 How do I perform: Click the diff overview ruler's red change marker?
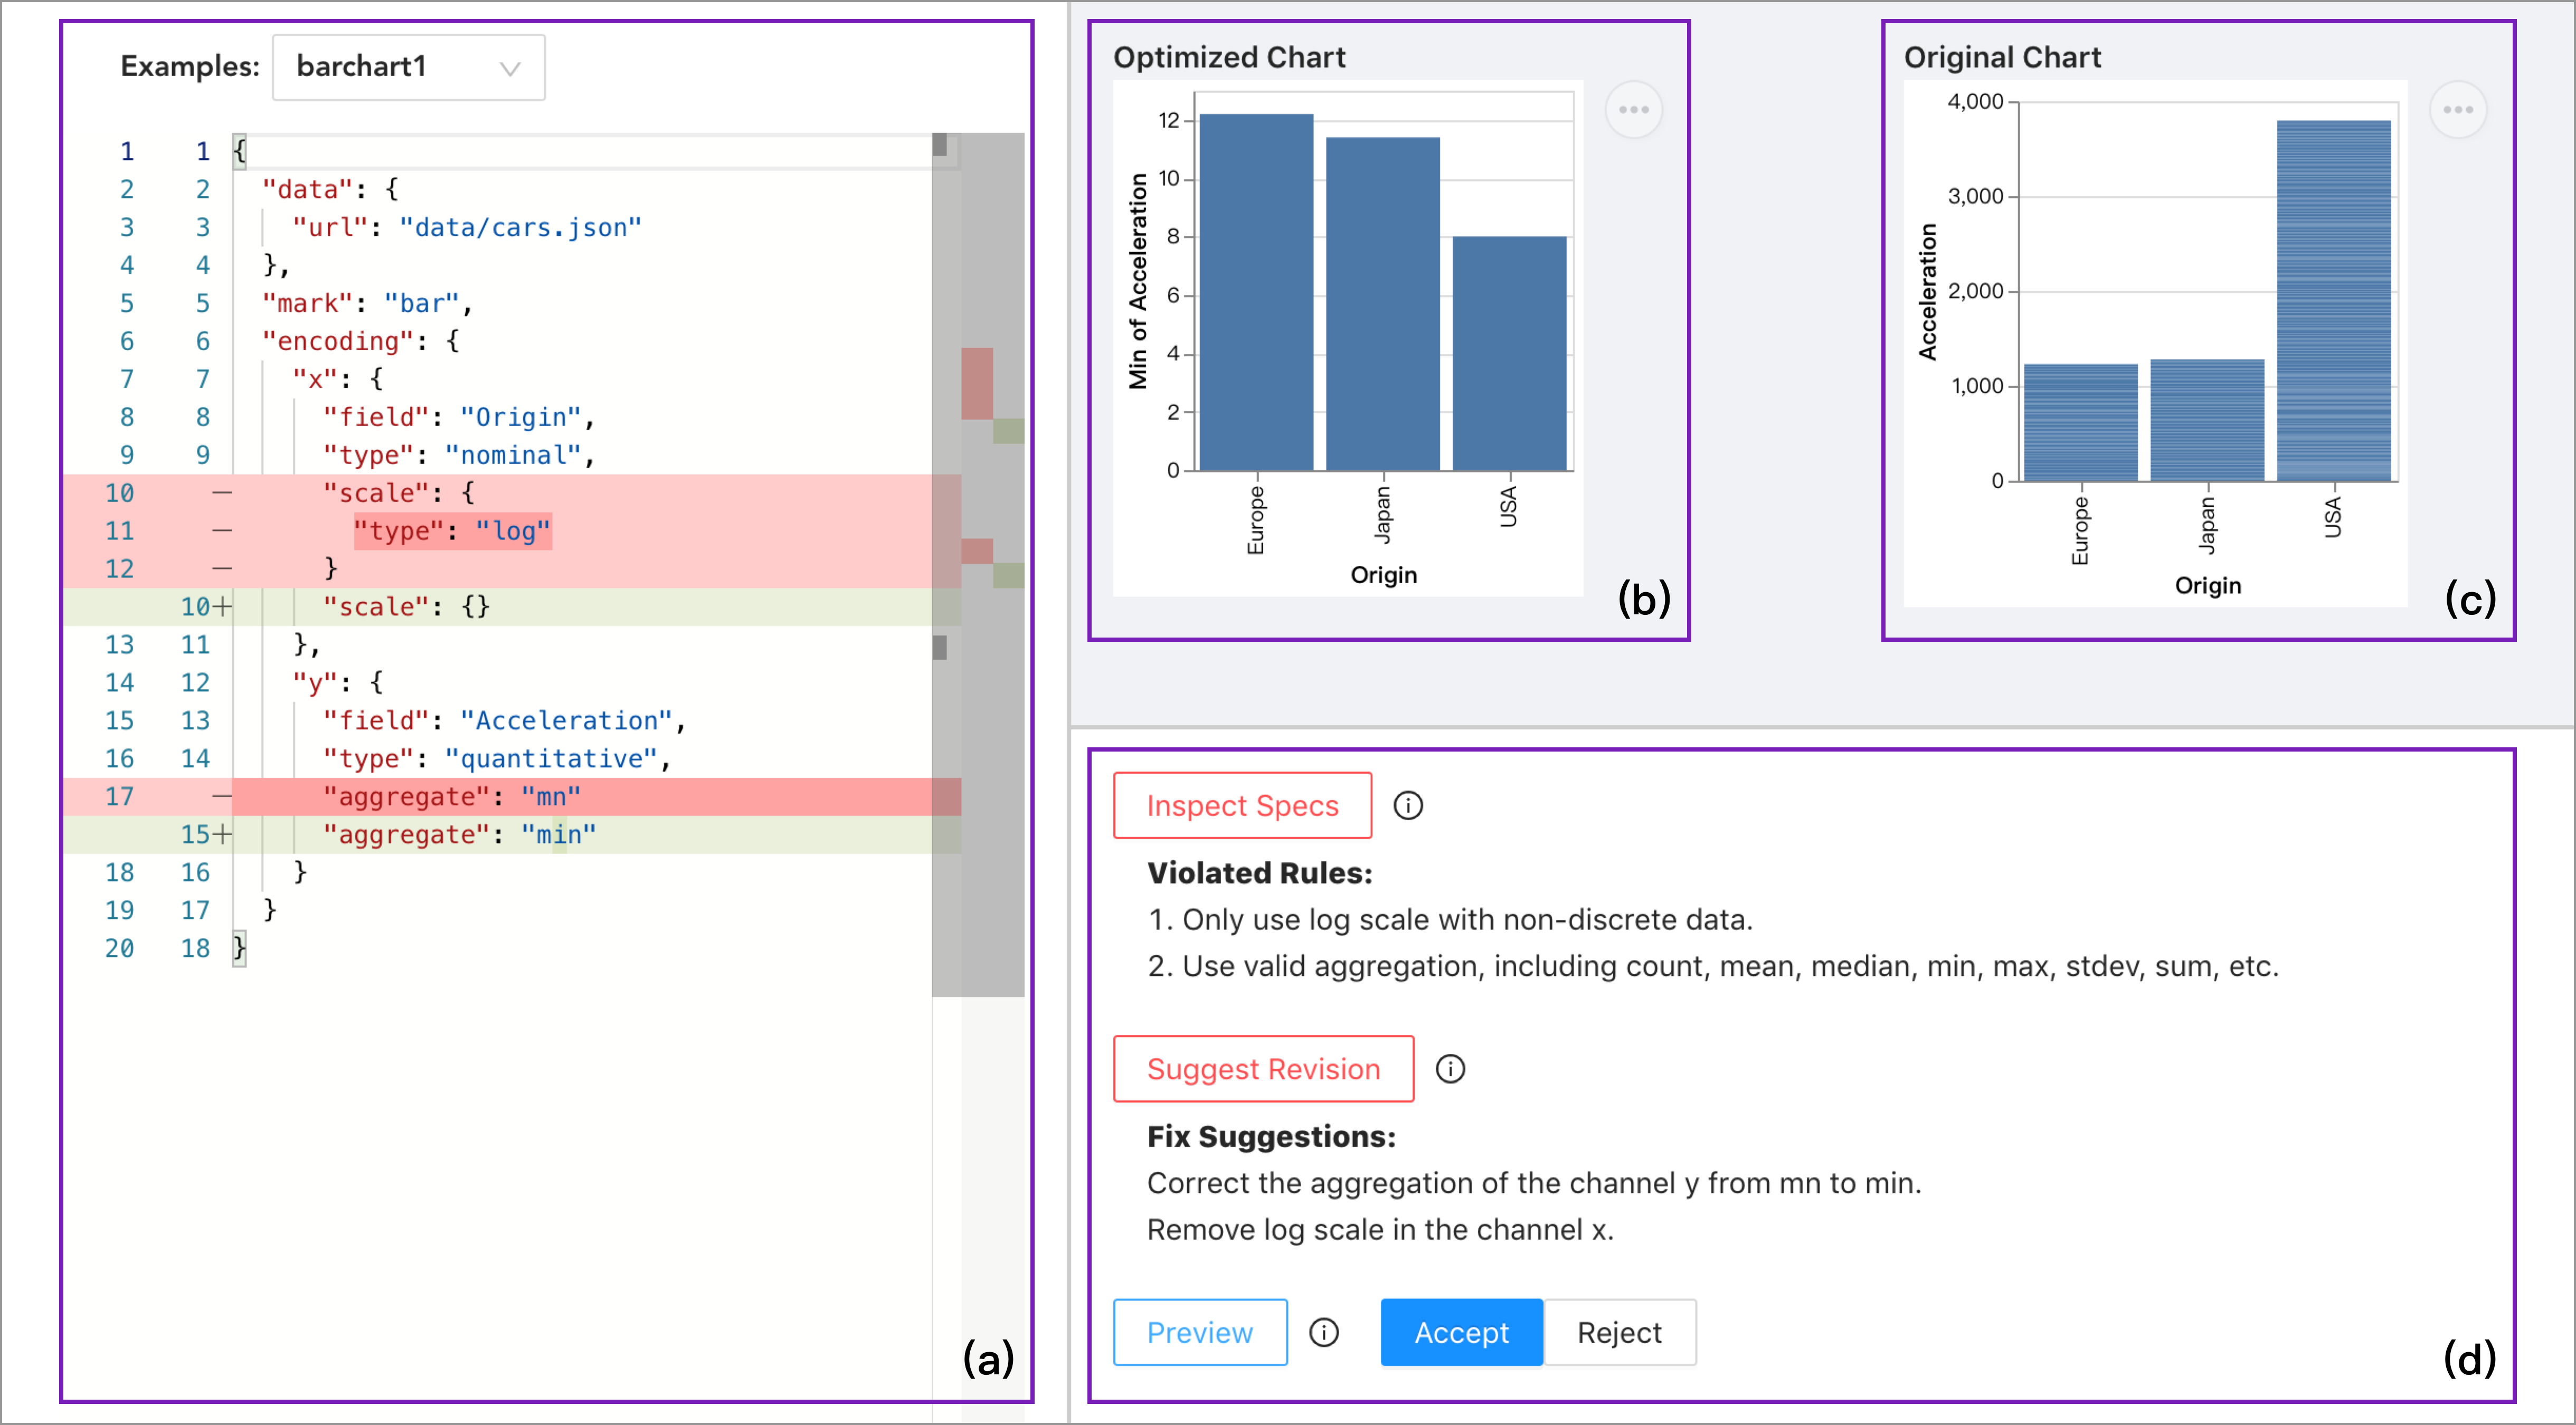click(x=977, y=383)
